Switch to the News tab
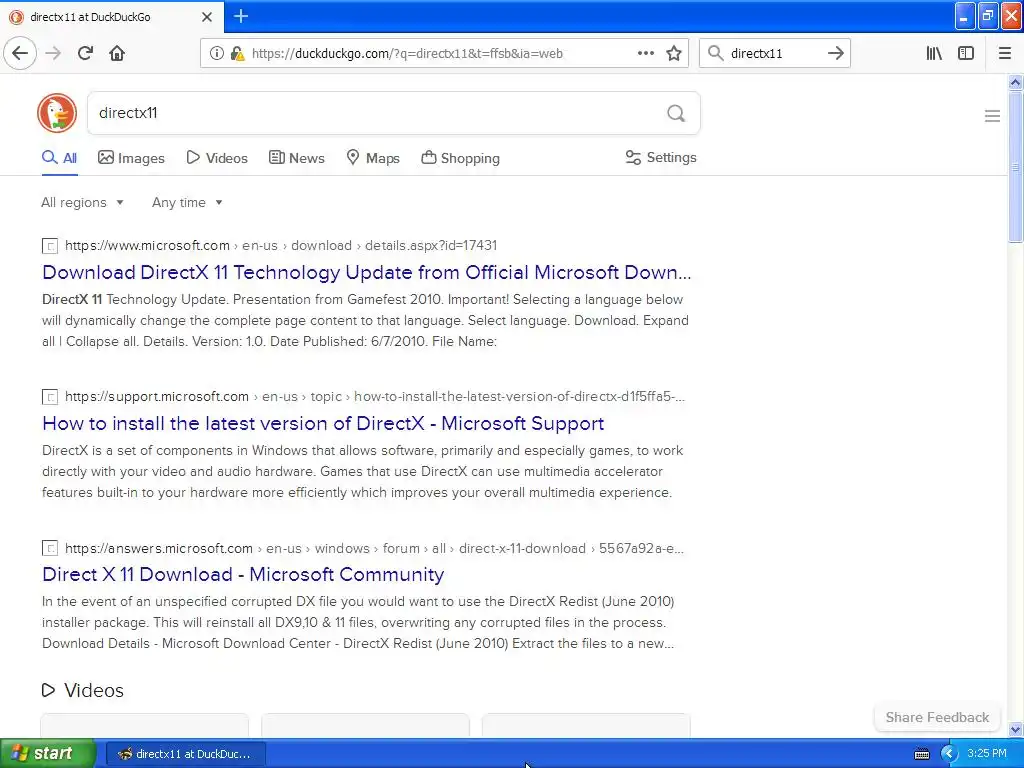Screen dimensions: 1024x768 pyautogui.click(x=296, y=158)
